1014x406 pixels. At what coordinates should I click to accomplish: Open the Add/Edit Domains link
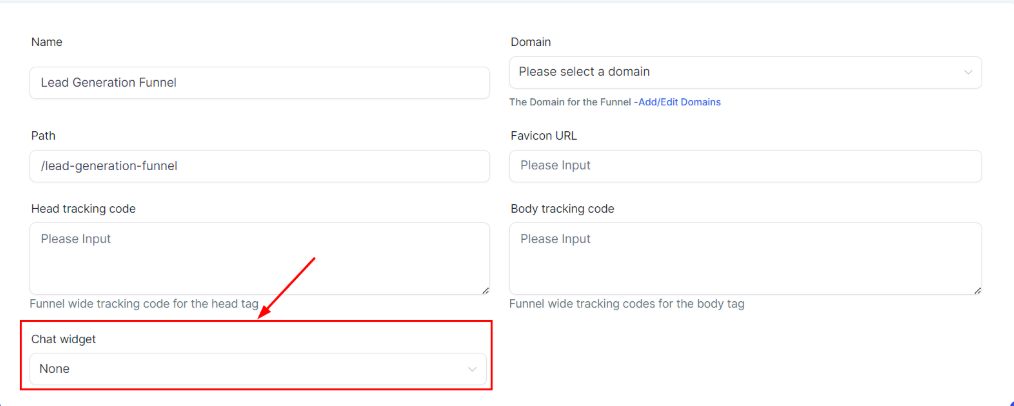tap(679, 102)
